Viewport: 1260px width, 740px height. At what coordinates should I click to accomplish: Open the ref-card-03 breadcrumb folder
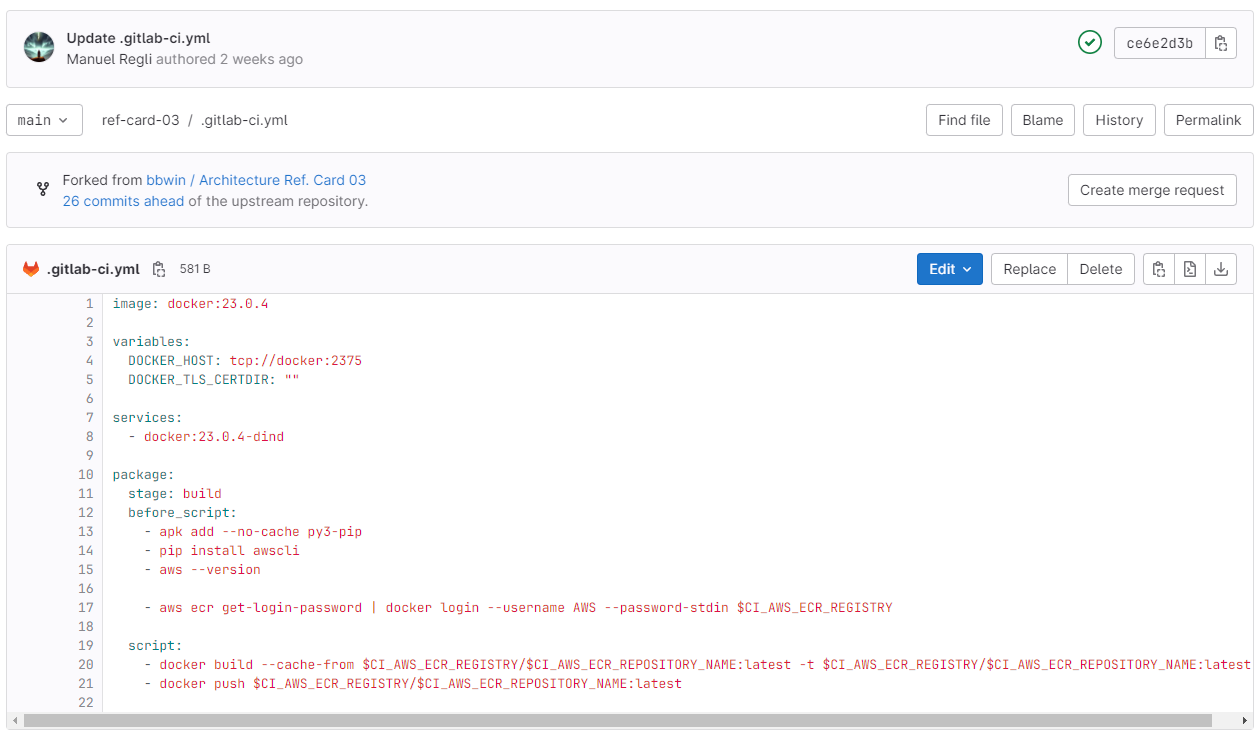[x=140, y=120]
